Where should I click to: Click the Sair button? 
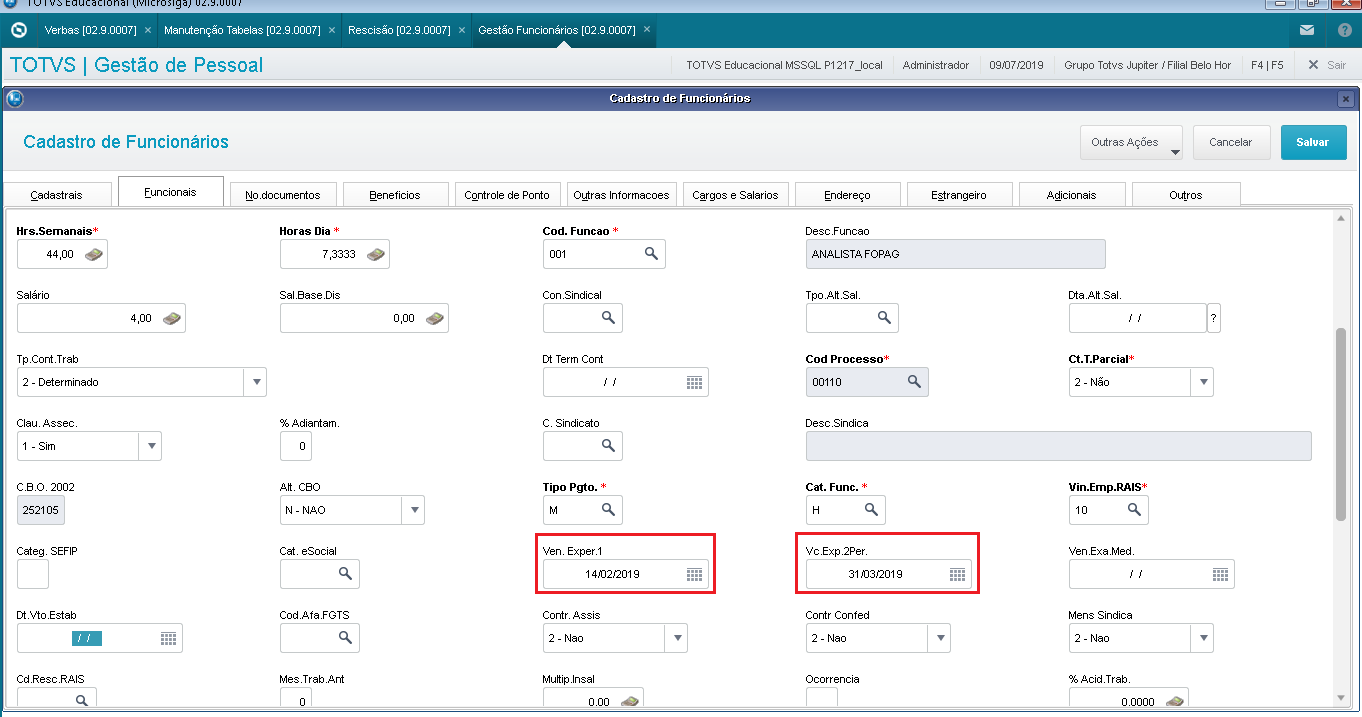click(x=1327, y=65)
